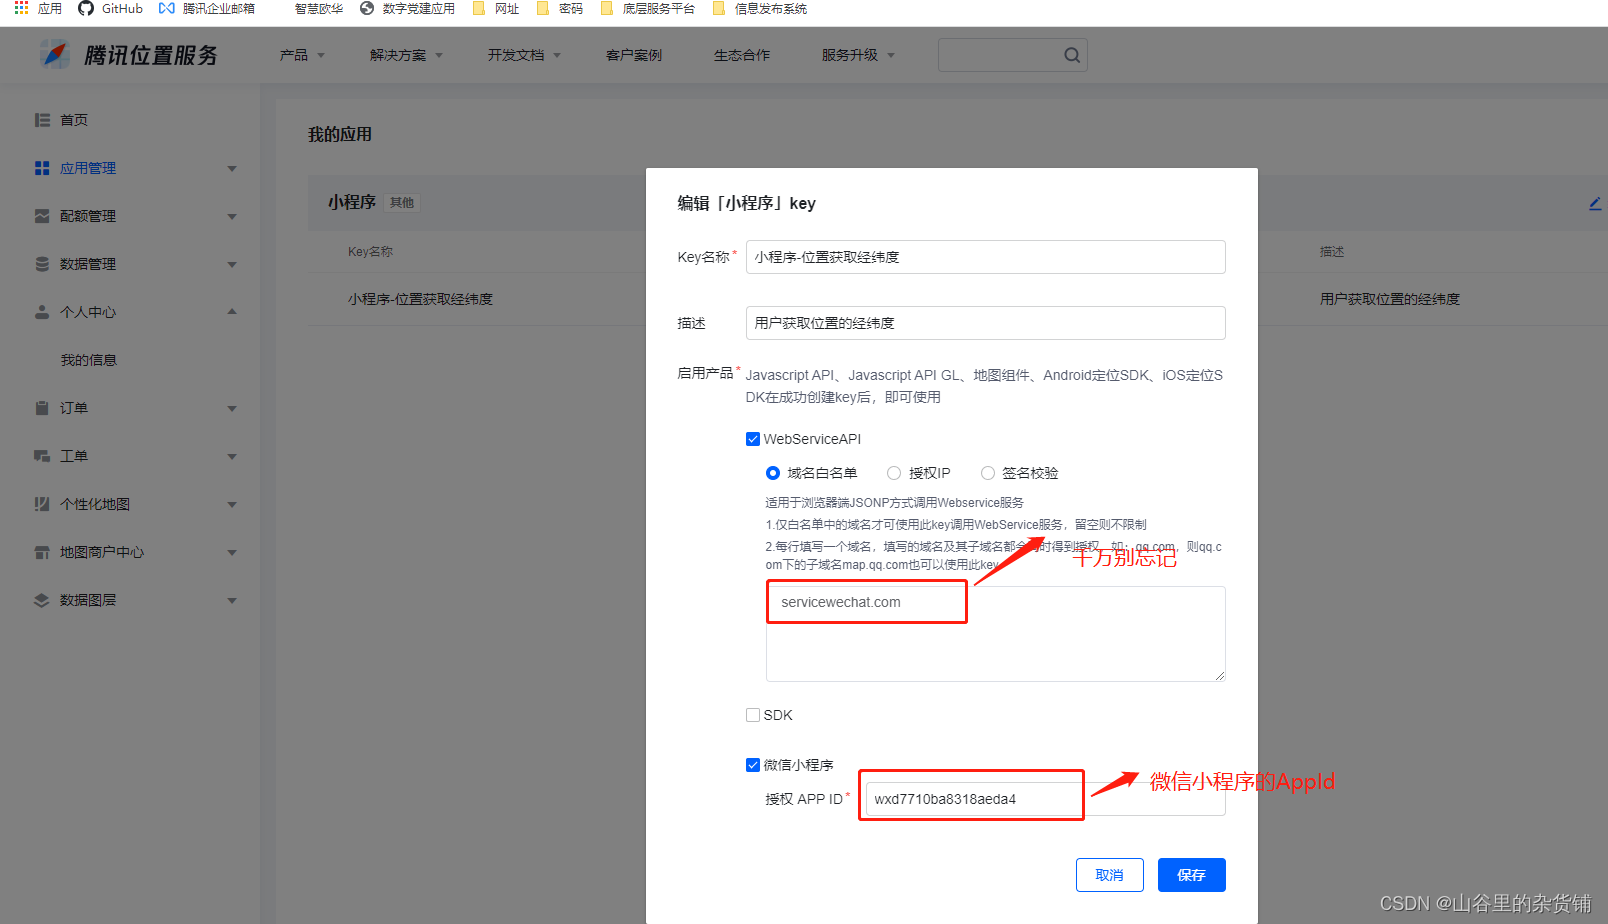
Task: Click the 描述 input field
Action: 986,323
